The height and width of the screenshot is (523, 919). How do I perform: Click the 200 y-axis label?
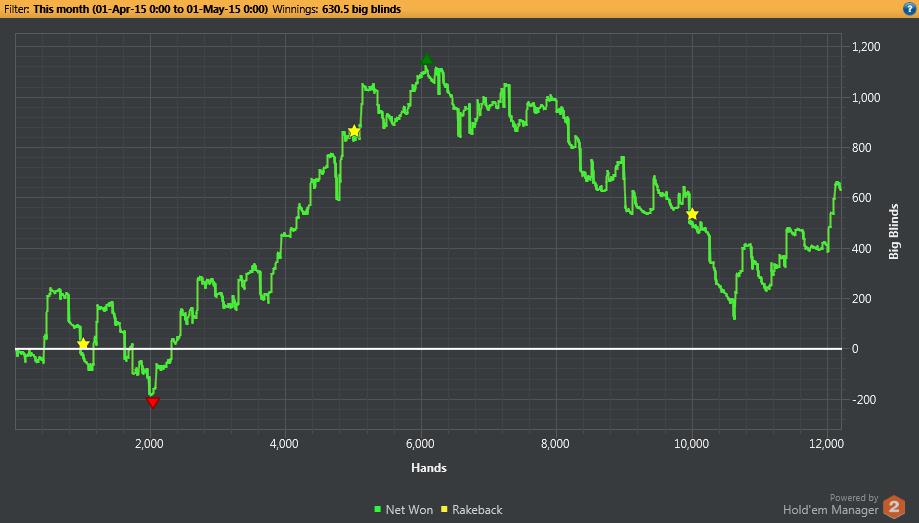pyautogui.click(x=862, y=298)
